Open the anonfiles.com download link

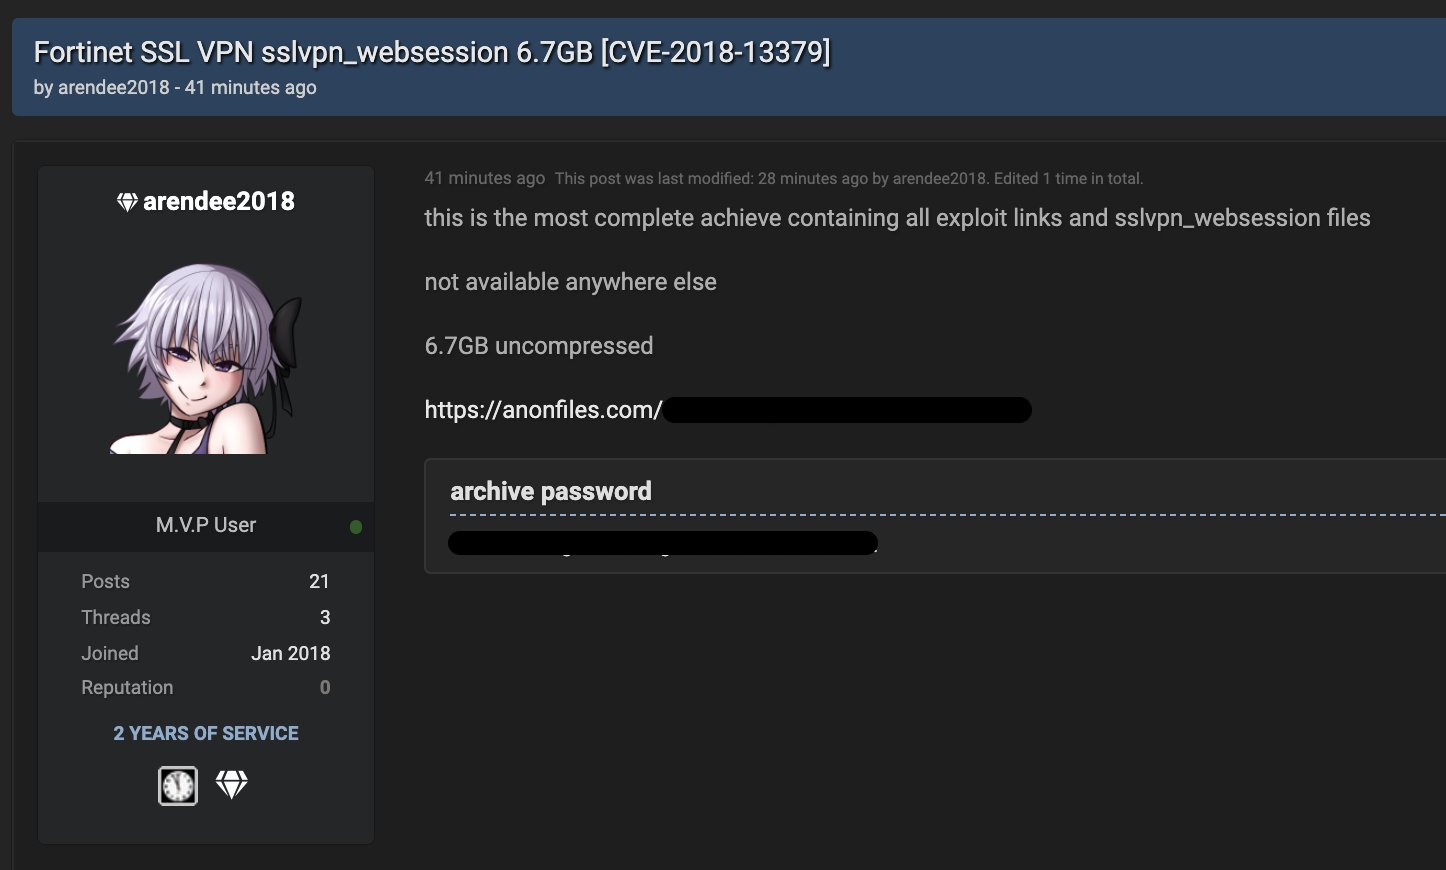[727, 410]
